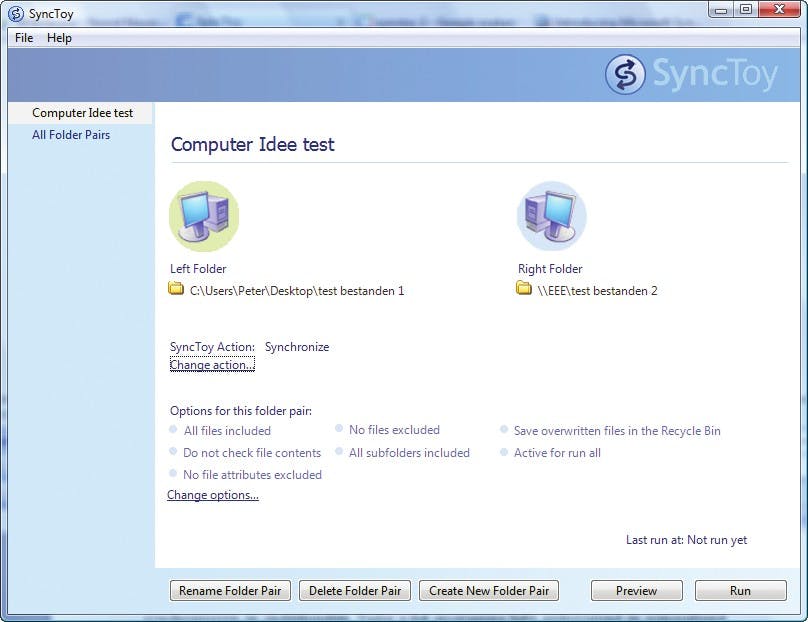Screen dimensions: 808x622
Task: Click the folder icon beside the \\EEE path
Action: 524,289
